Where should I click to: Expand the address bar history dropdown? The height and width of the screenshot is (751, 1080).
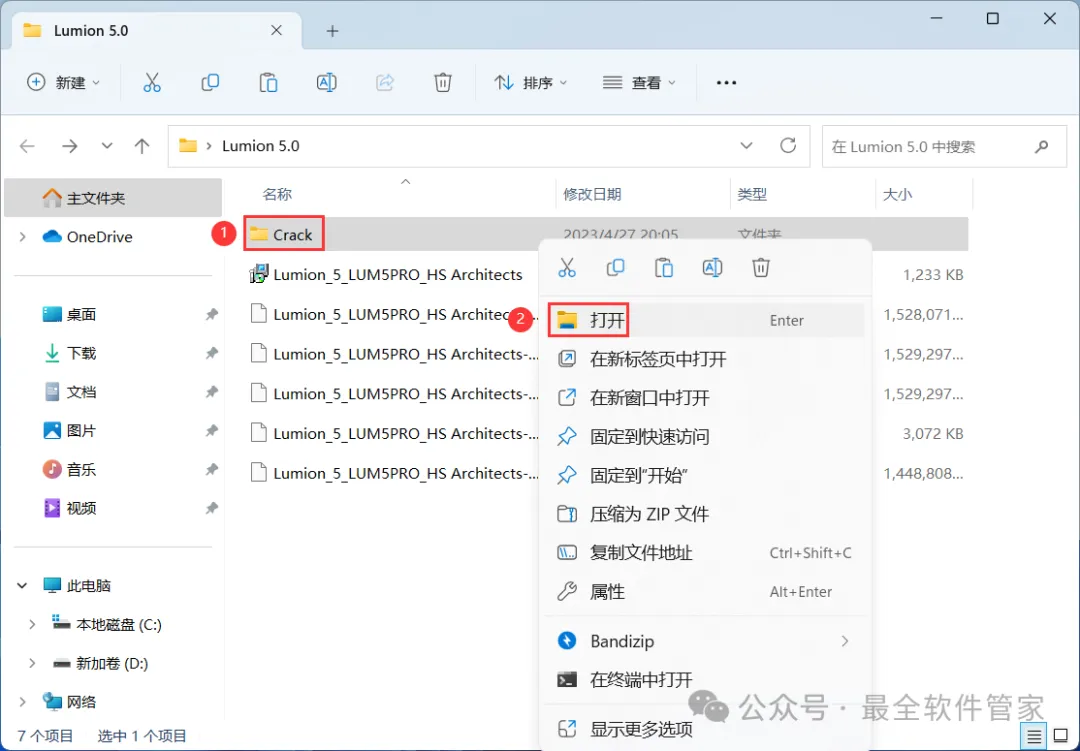click(x=746, y=146)
